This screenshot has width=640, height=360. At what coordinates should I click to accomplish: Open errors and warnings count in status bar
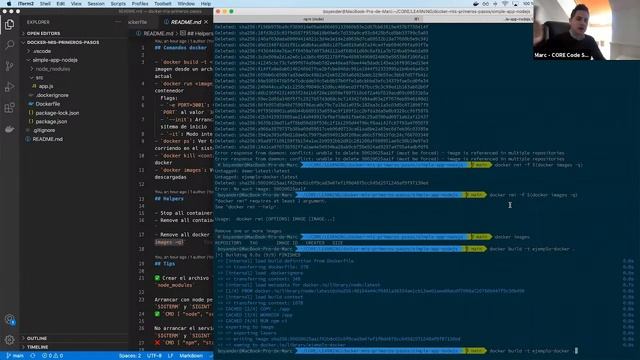click(52, 356)
